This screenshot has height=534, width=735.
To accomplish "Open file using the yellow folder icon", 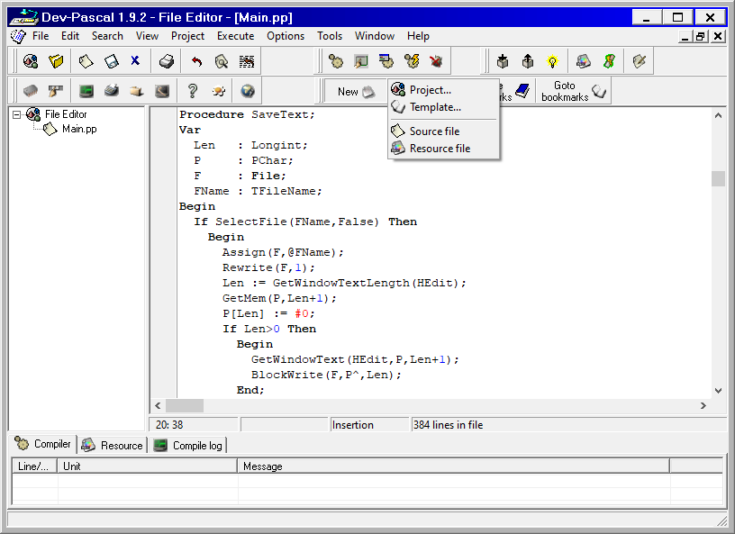I will pyautogui.click(x=56, y=62).
